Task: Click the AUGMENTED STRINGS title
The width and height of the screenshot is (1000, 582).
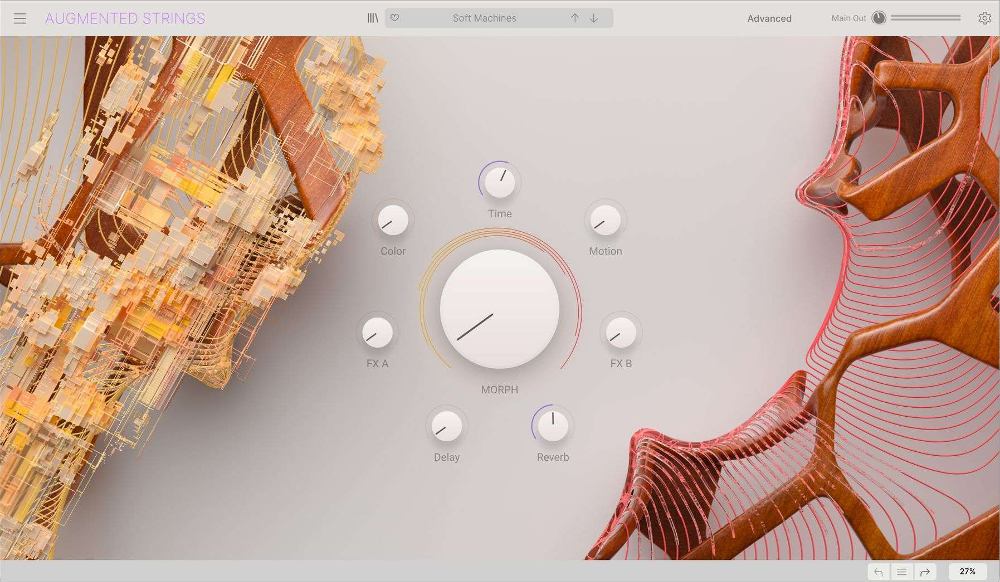Action: point(124,17)
